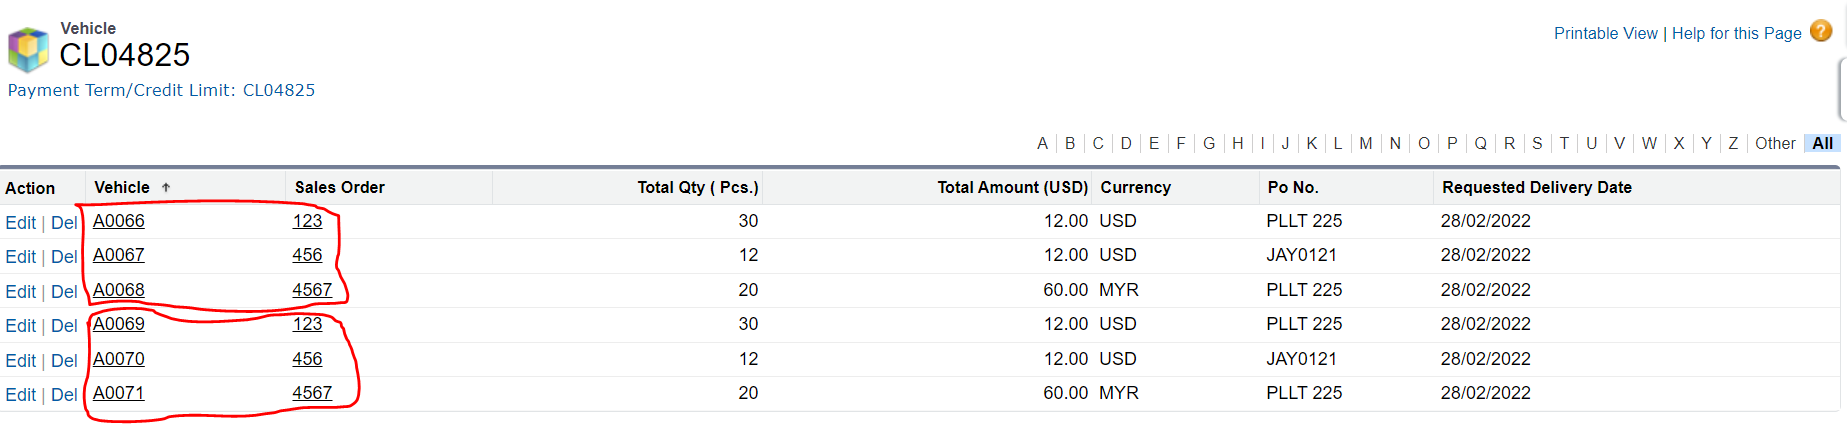Viewport: 1847px width, 430px height.
Task: Click sales order 123 for A0066
Action: [x=307, y=221]
